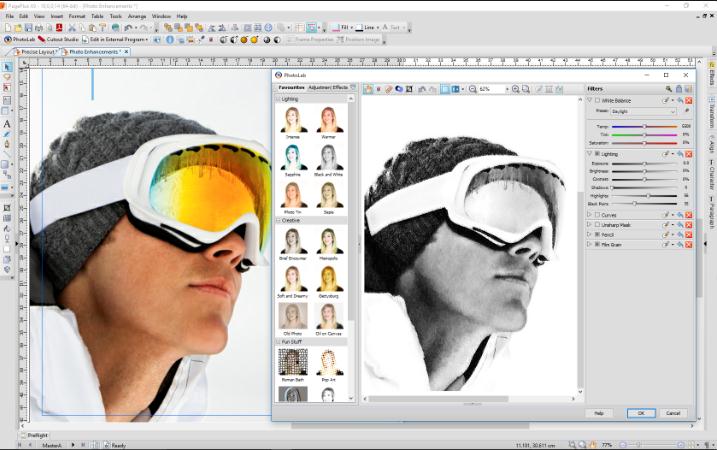This screenshot has height=450, width=717.
Task: Delete the White Balance filter with red X
Action: 688,100
